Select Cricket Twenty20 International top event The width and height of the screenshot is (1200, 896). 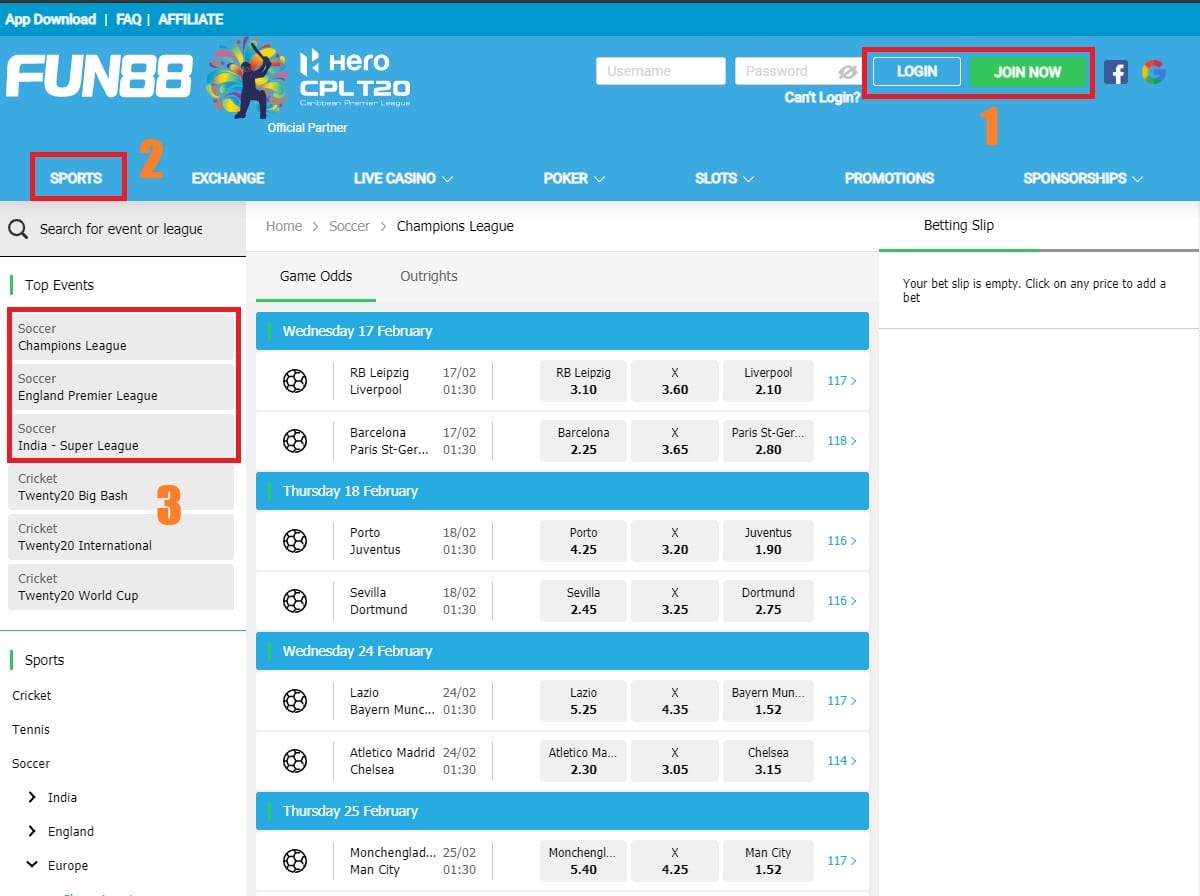(x=121, y=537)
